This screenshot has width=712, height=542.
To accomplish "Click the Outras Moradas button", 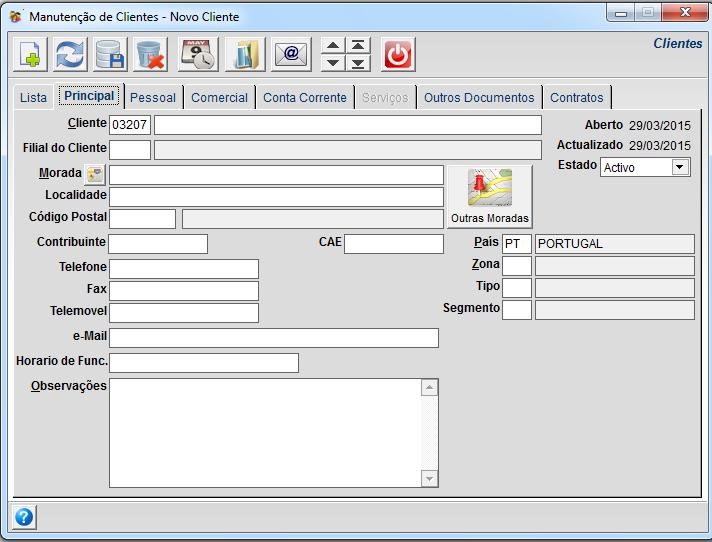I will pos(489,197).
